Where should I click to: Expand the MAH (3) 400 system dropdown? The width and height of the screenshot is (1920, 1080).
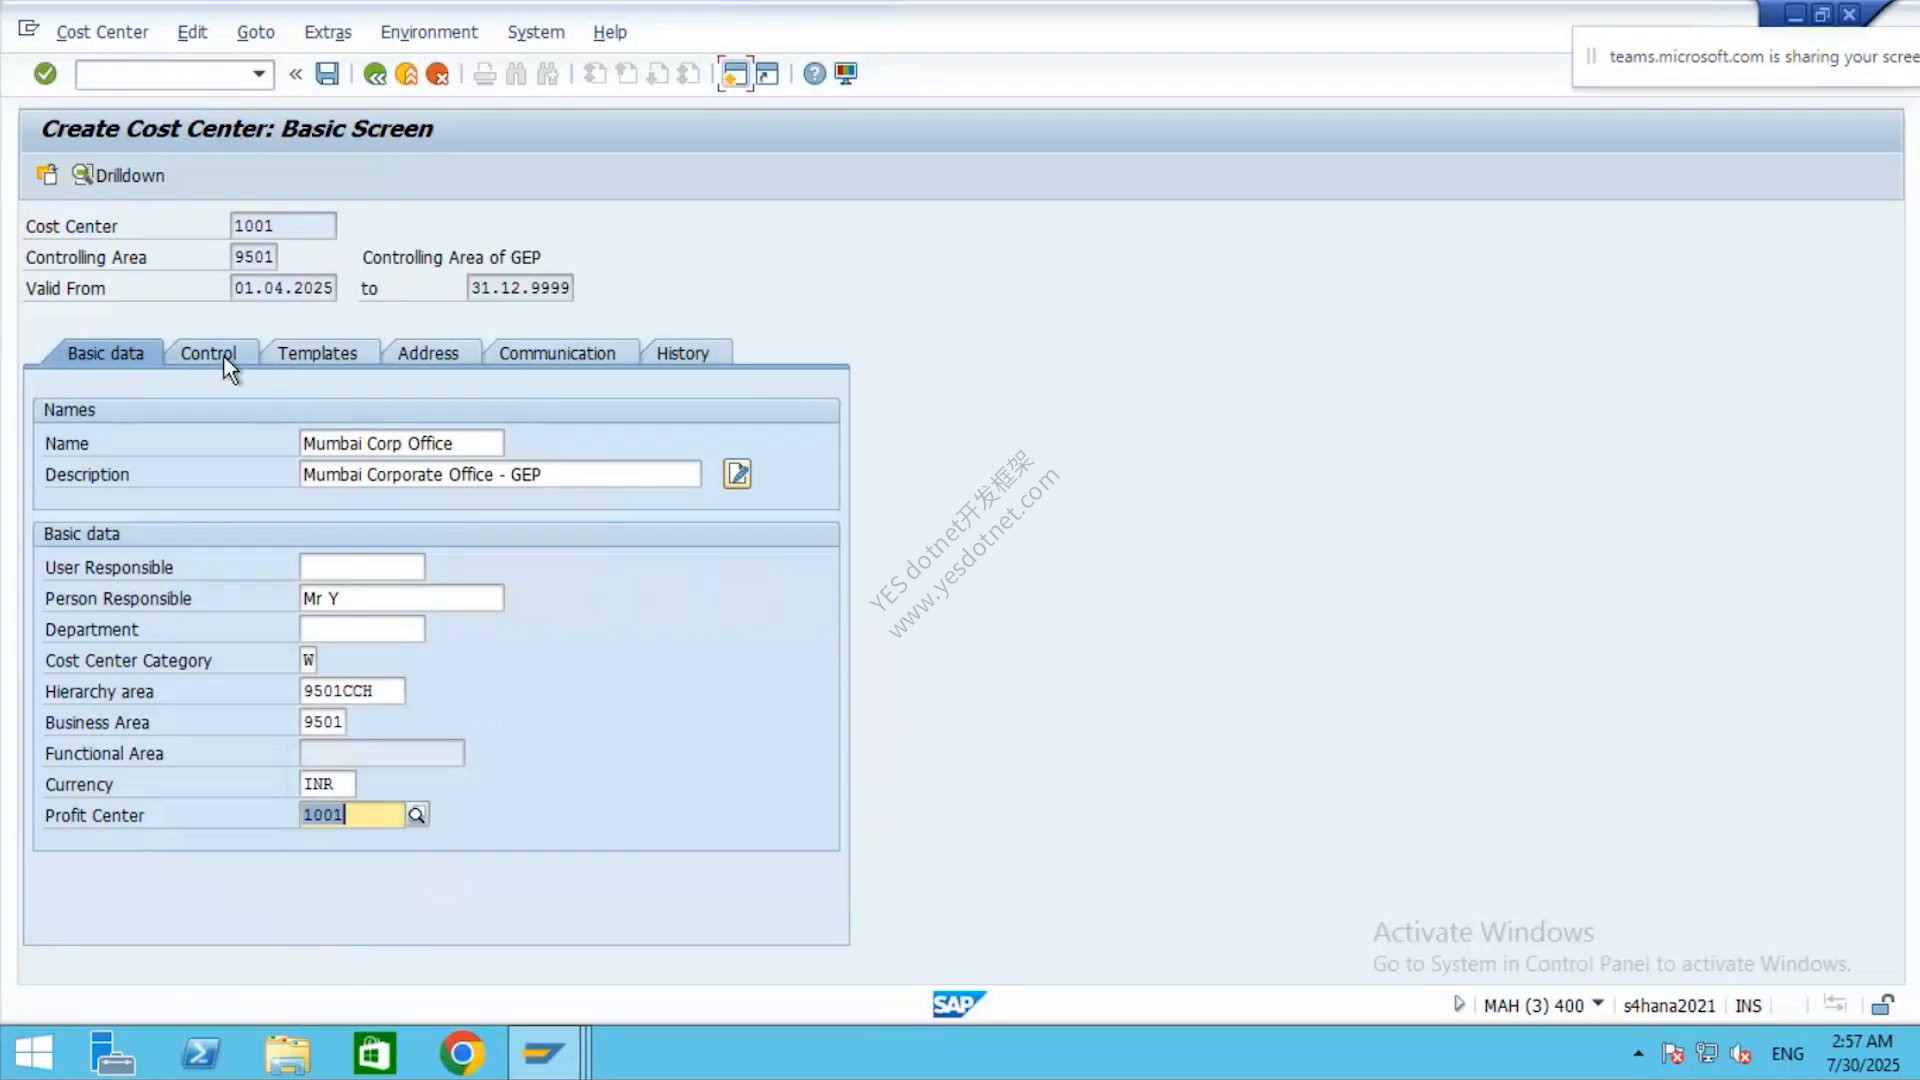click(1598, 1003)
